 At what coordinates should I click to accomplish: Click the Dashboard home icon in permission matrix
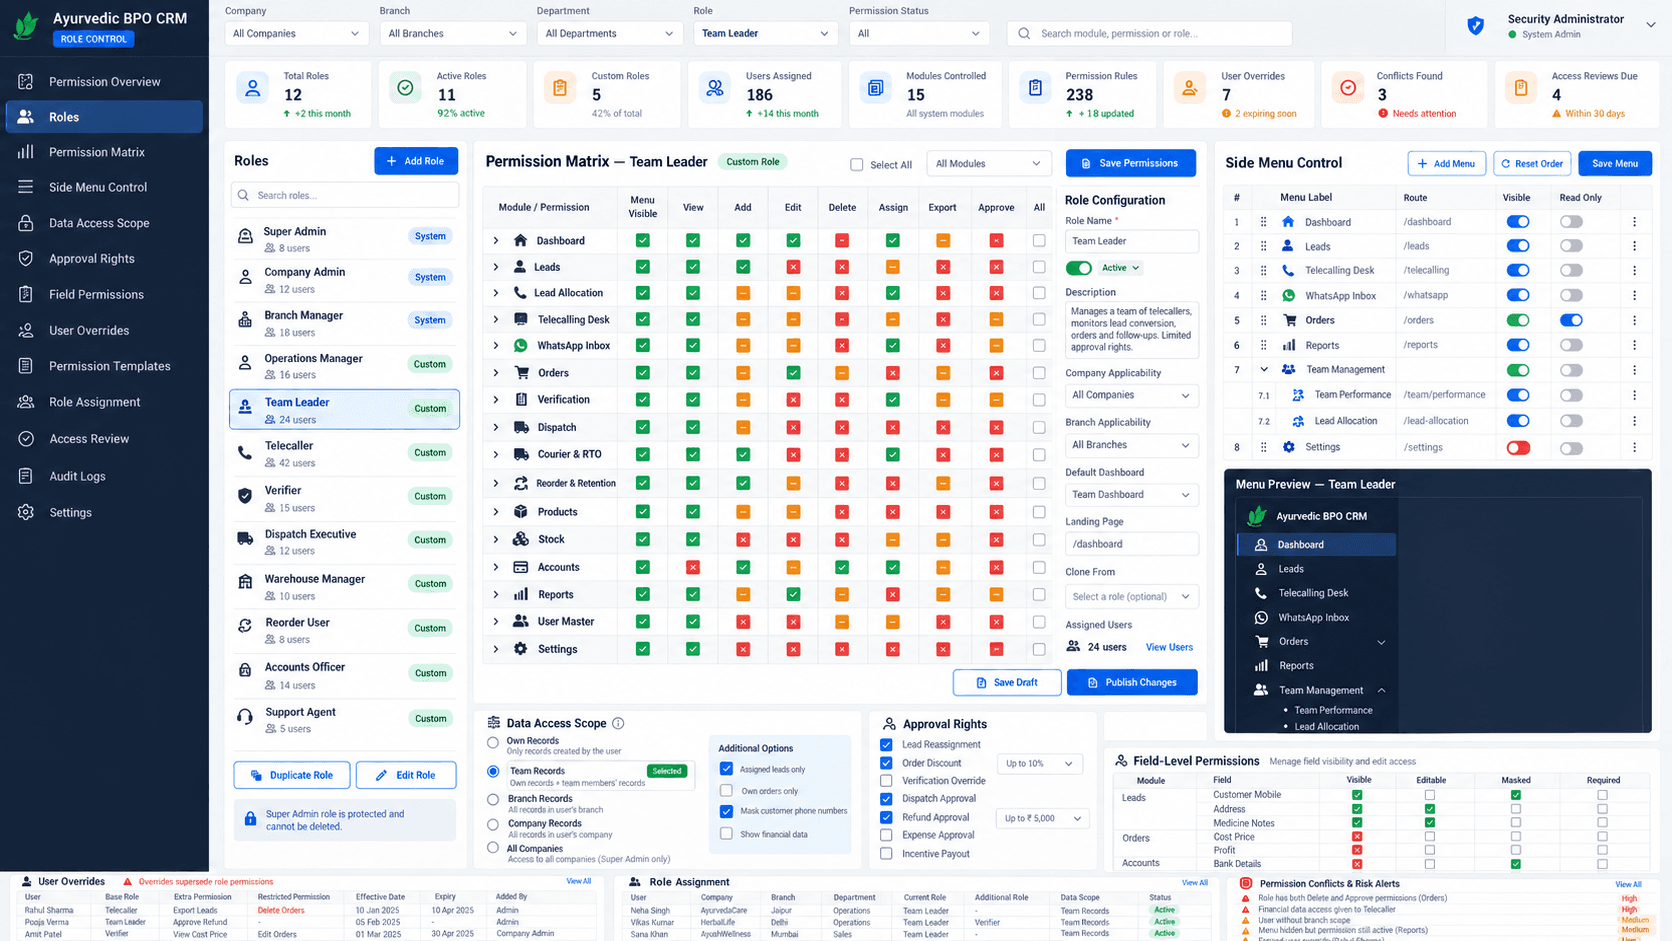tap(520, 240)
